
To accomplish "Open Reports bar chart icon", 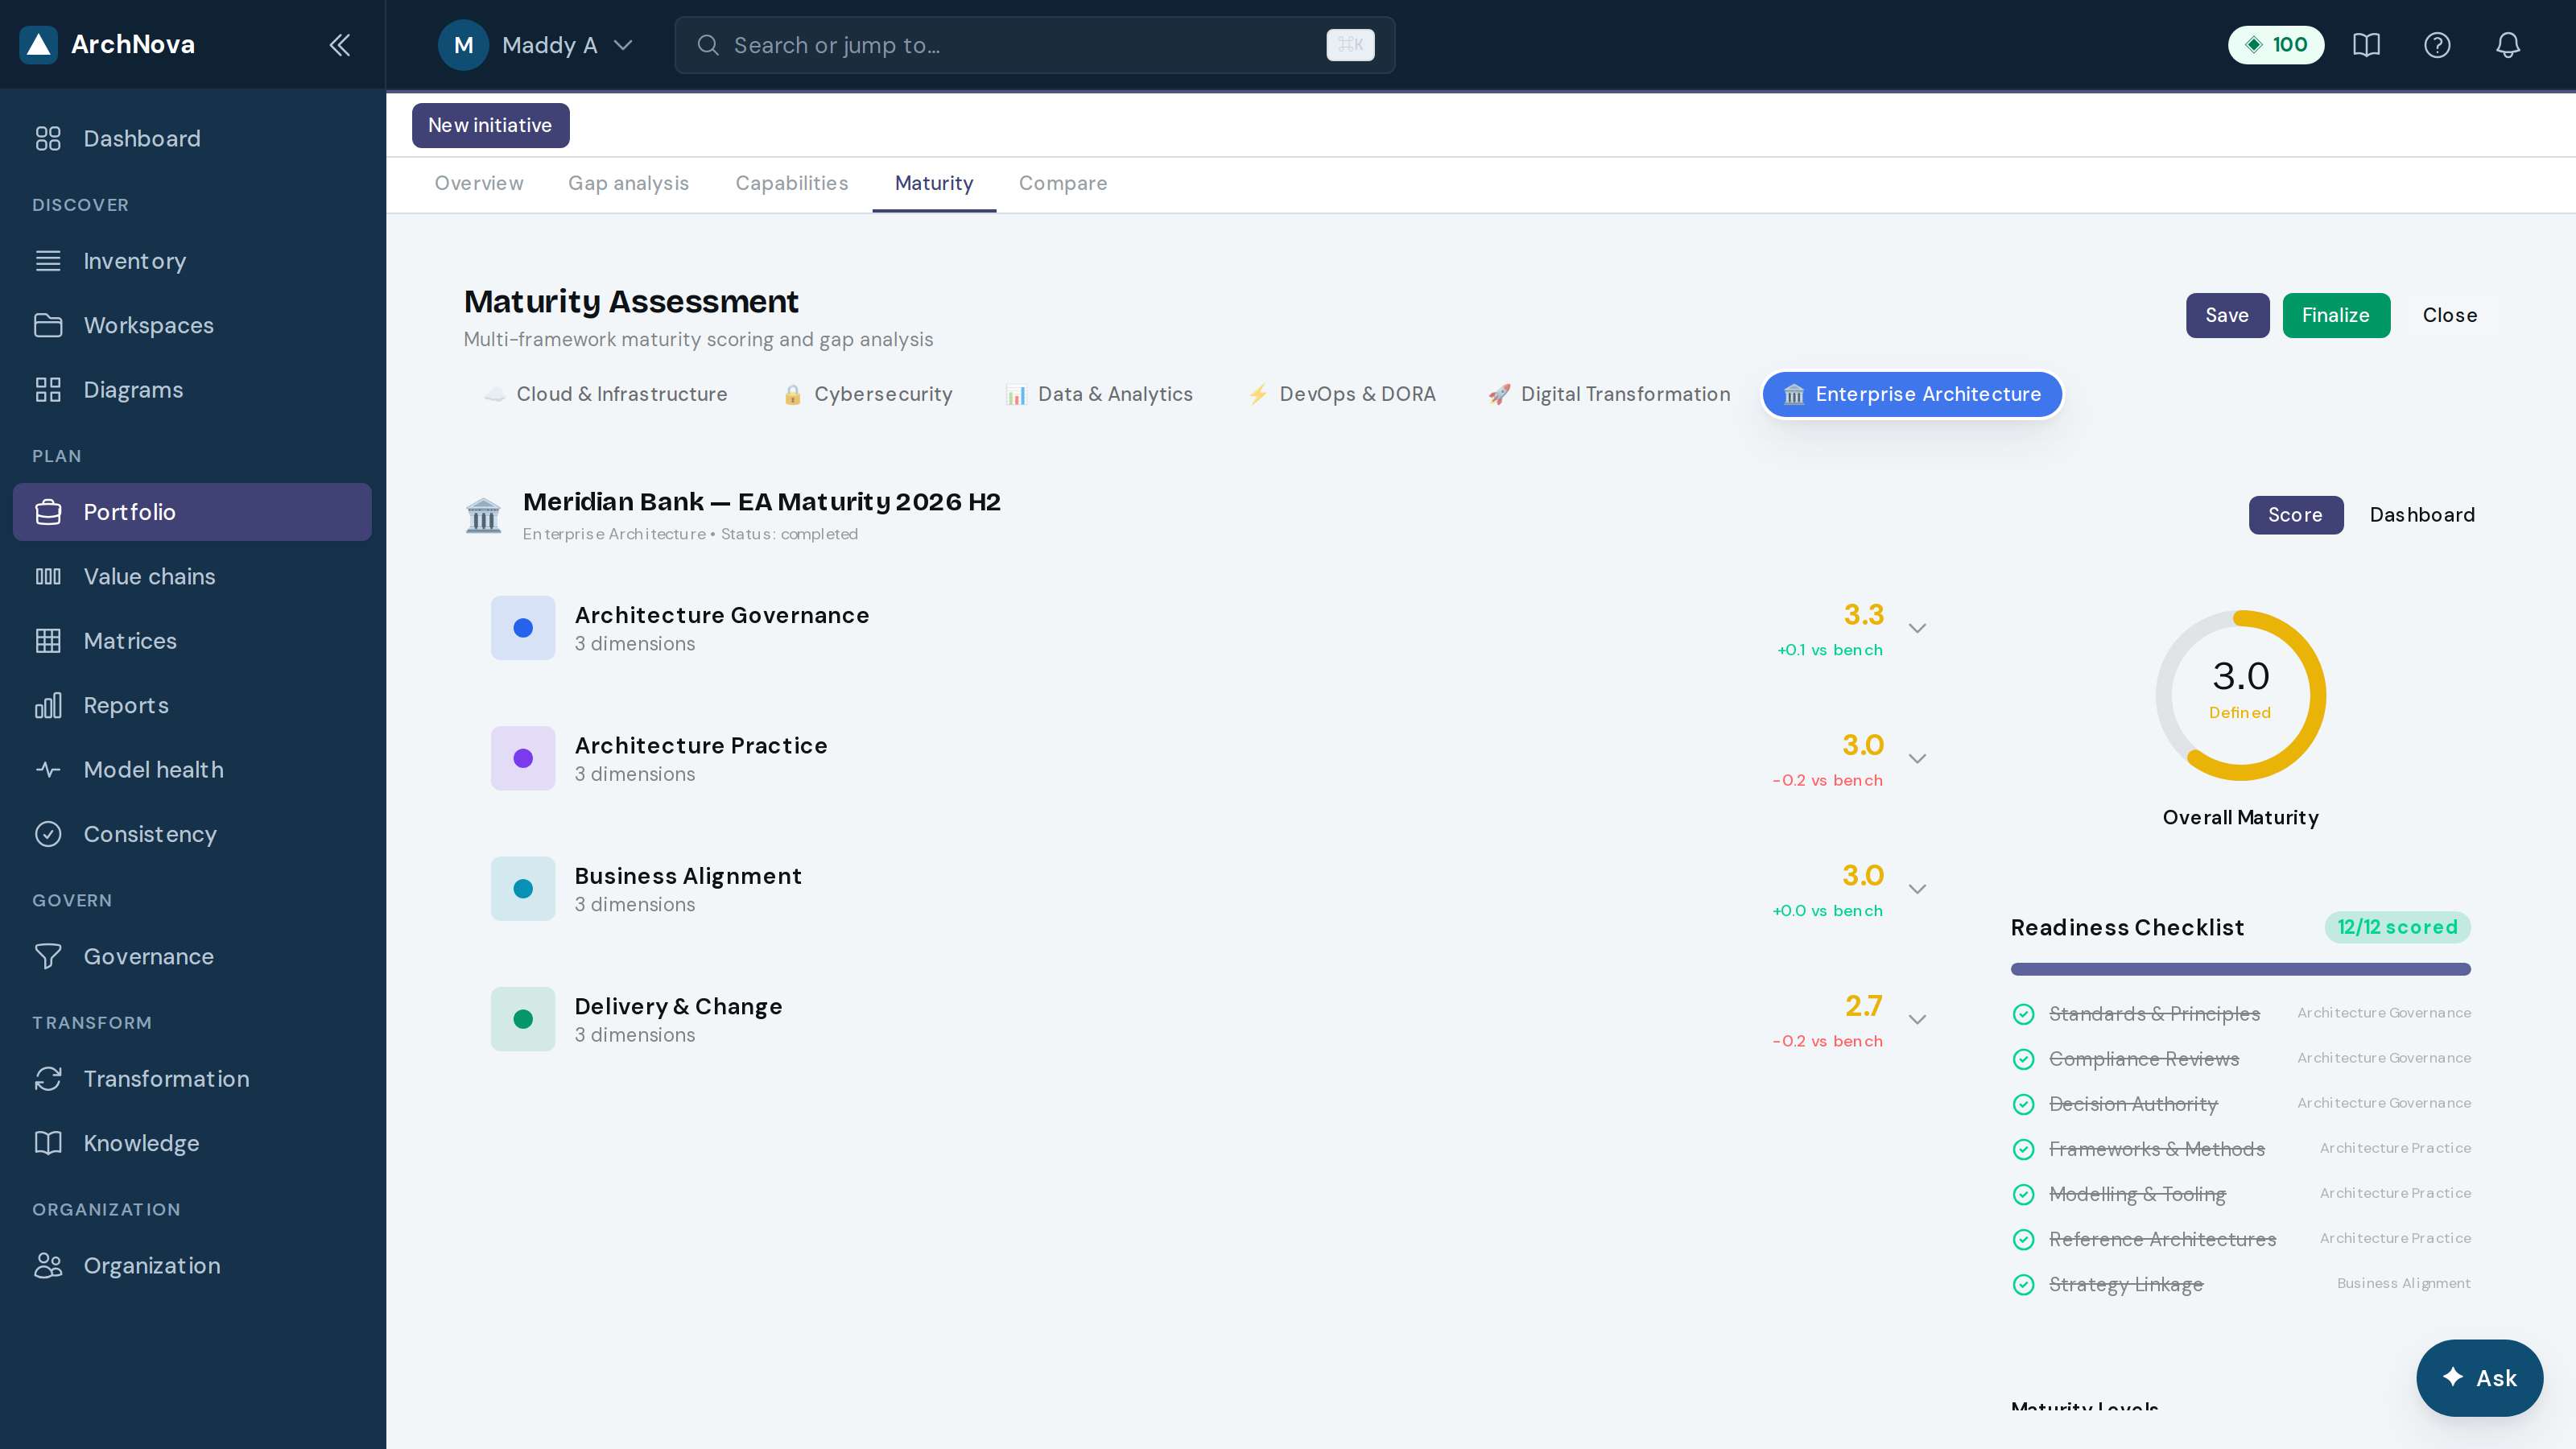I will (x=48, y=705).
